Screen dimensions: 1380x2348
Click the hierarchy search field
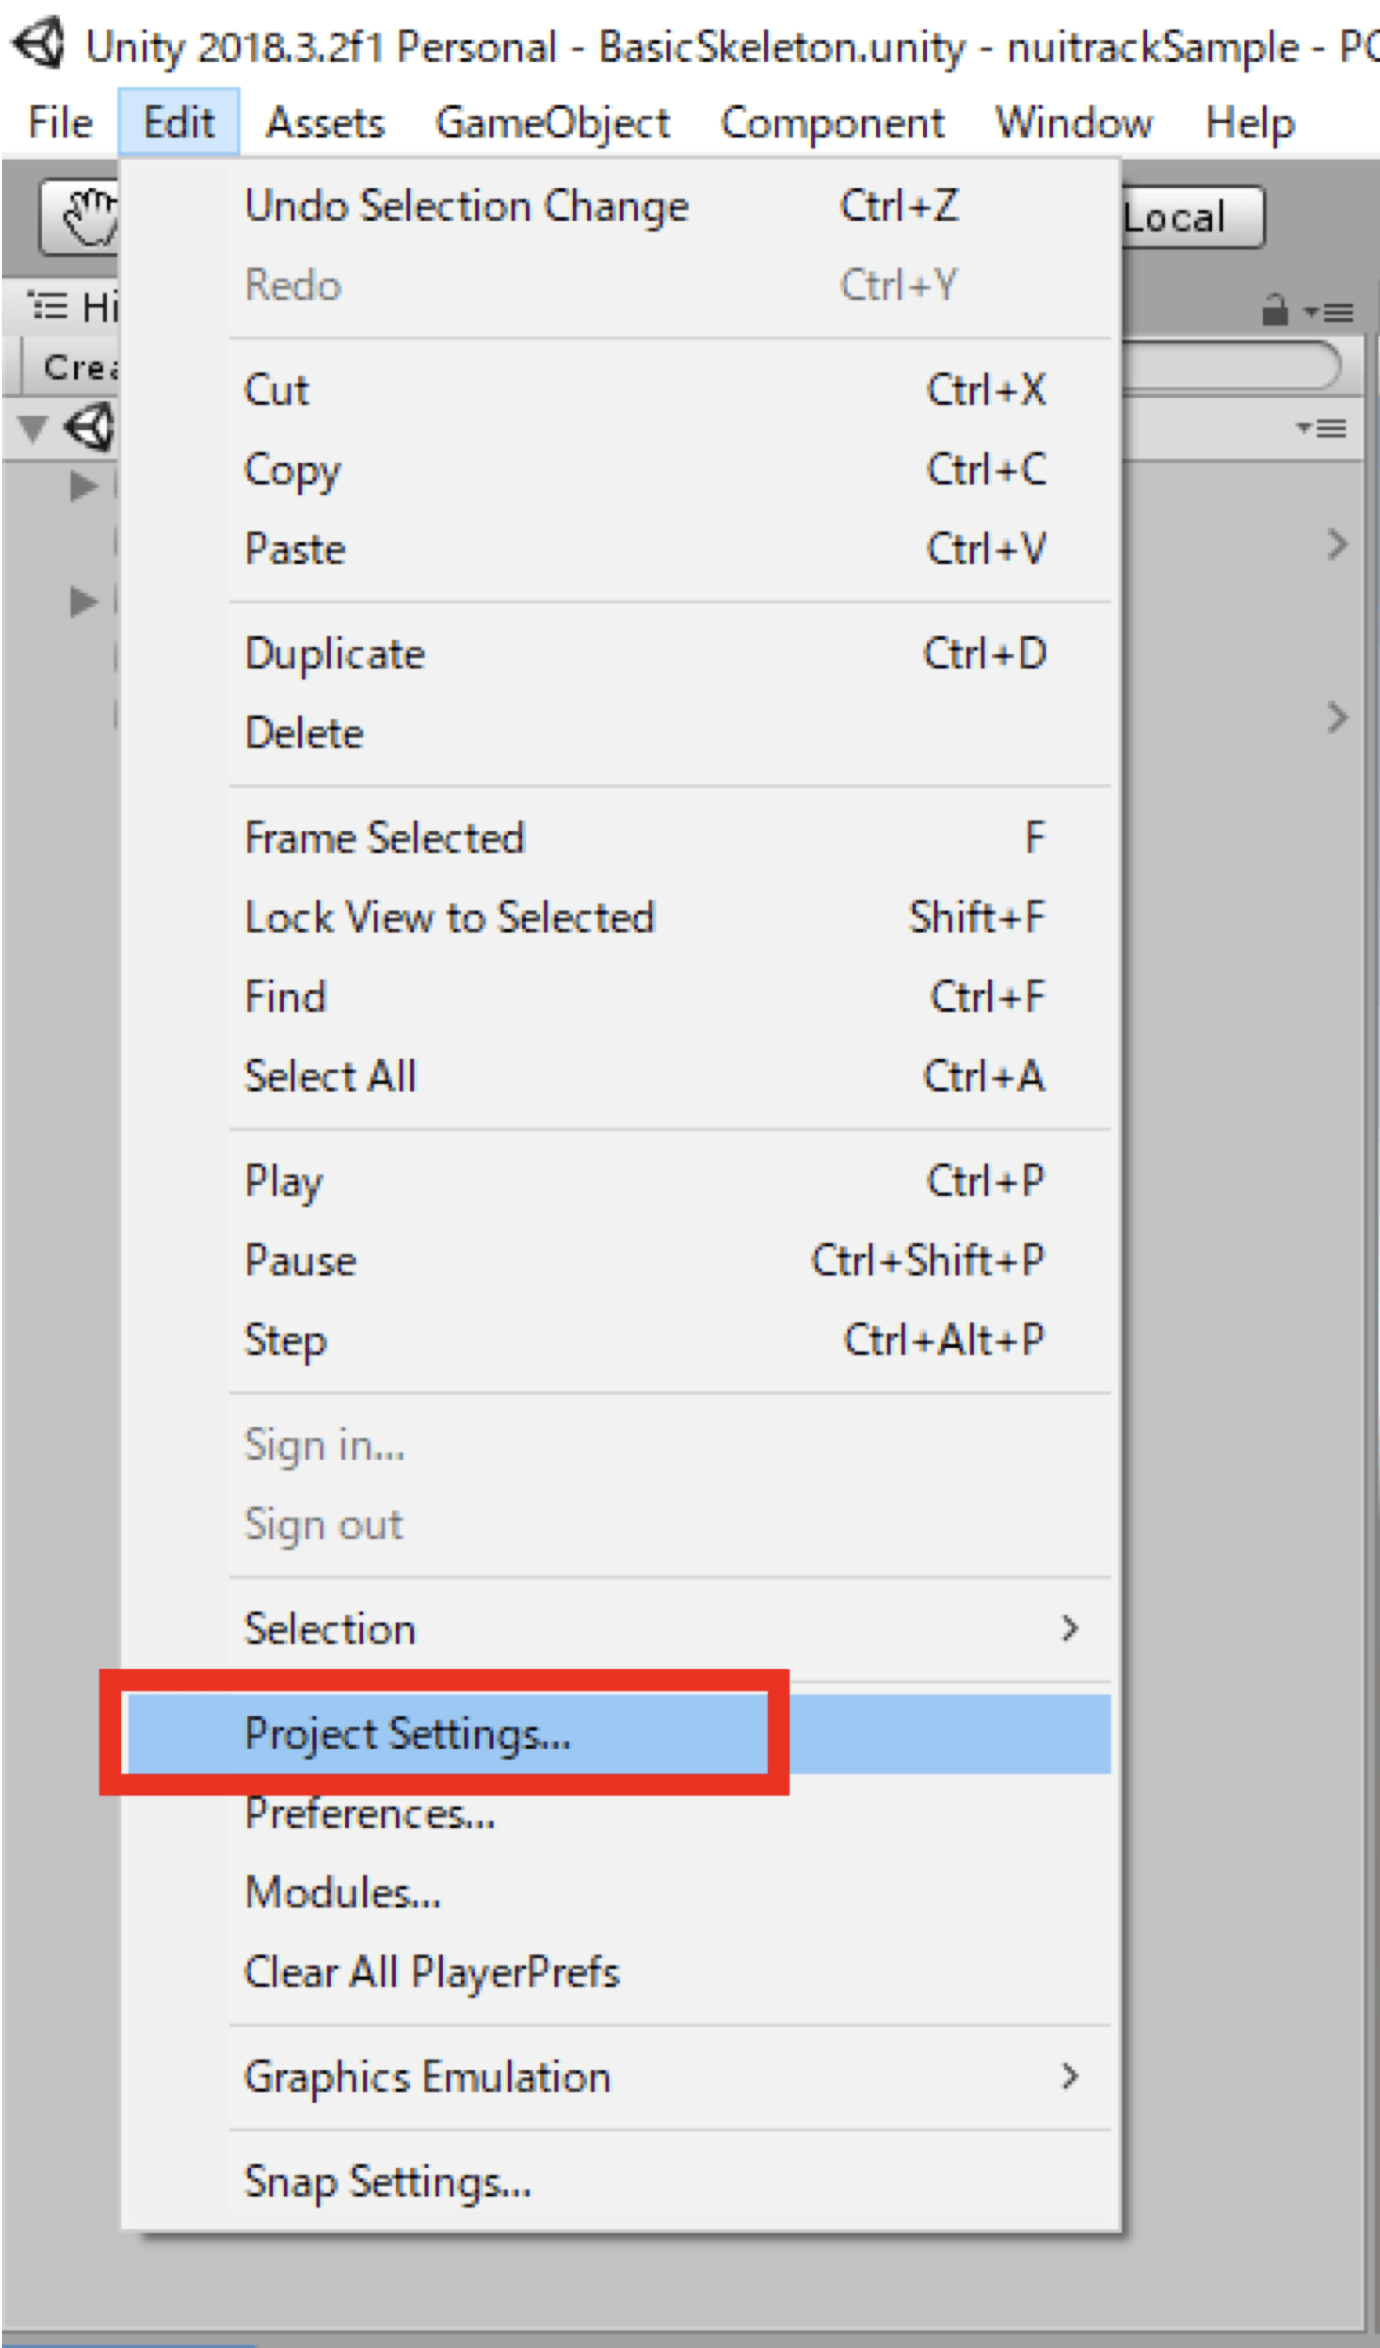(x=1228, y=366)
